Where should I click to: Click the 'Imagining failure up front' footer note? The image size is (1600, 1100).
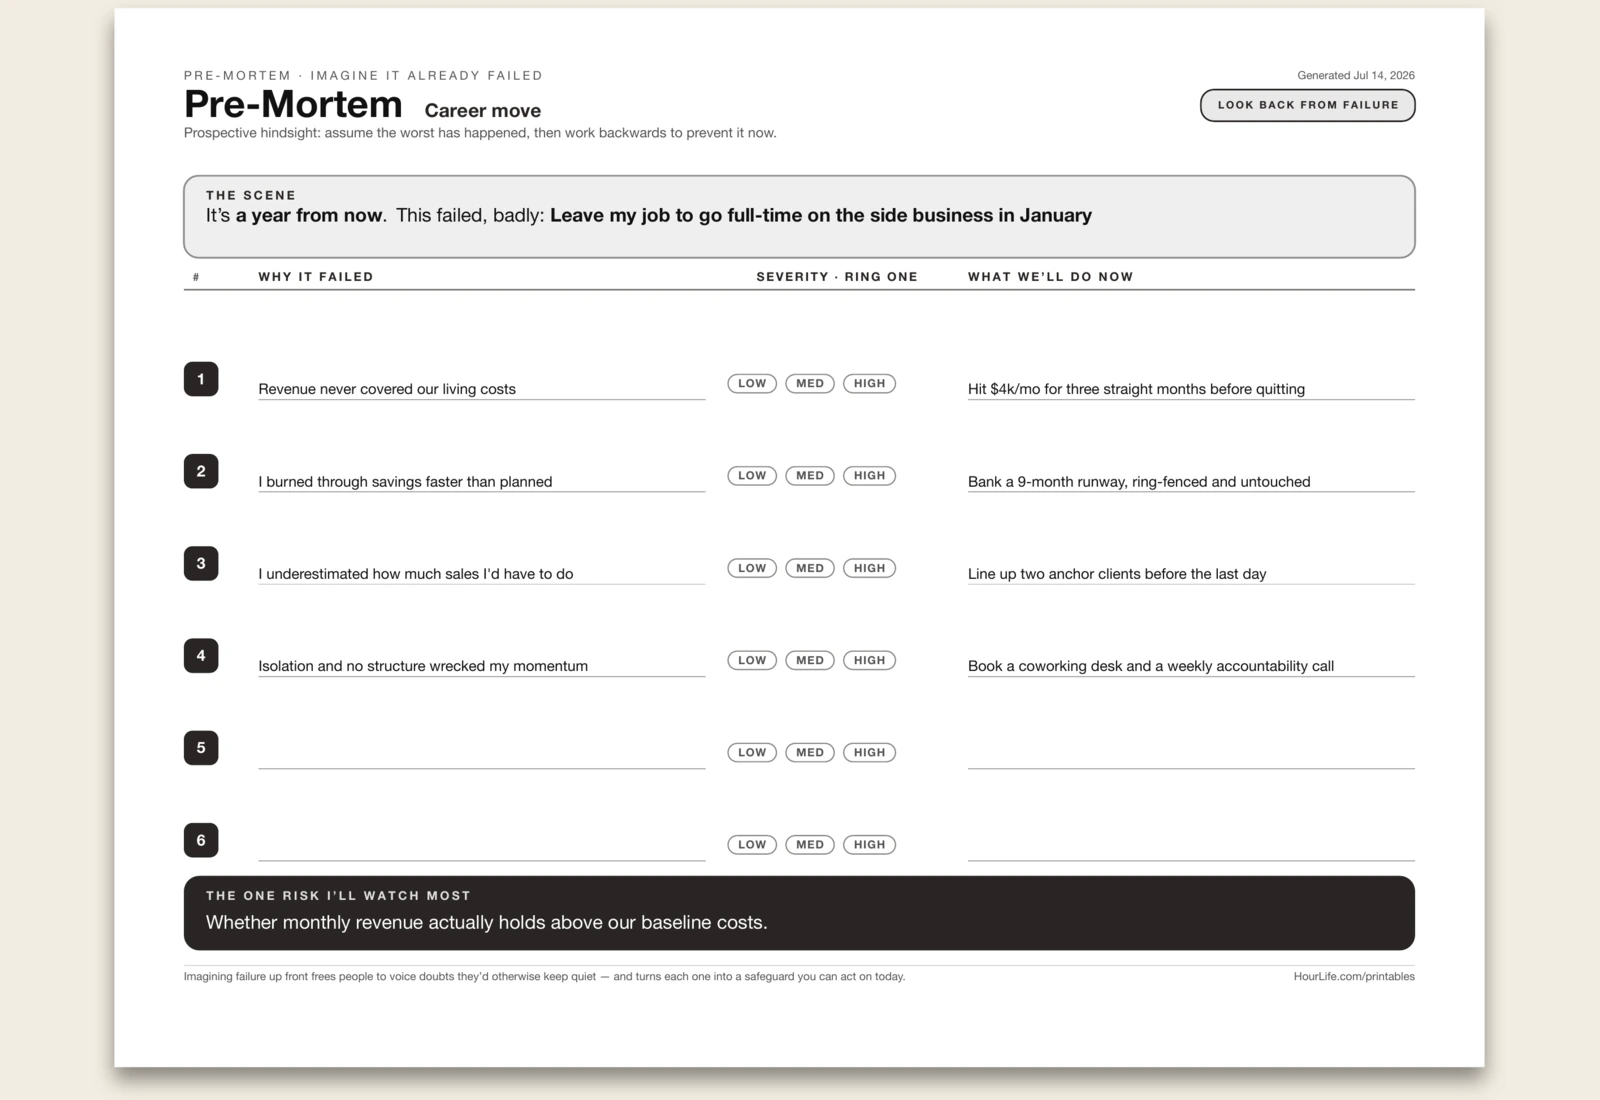tap(544, 977)
